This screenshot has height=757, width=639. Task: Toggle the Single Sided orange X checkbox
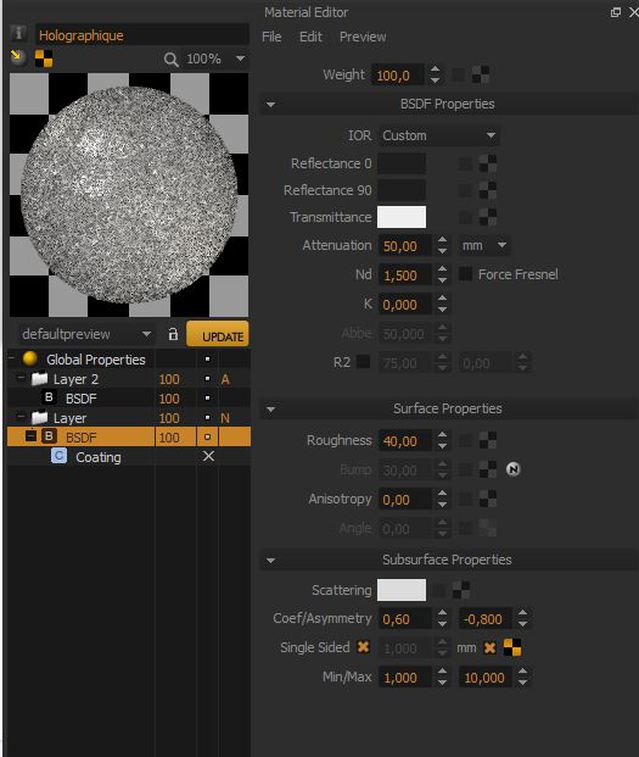363,647
